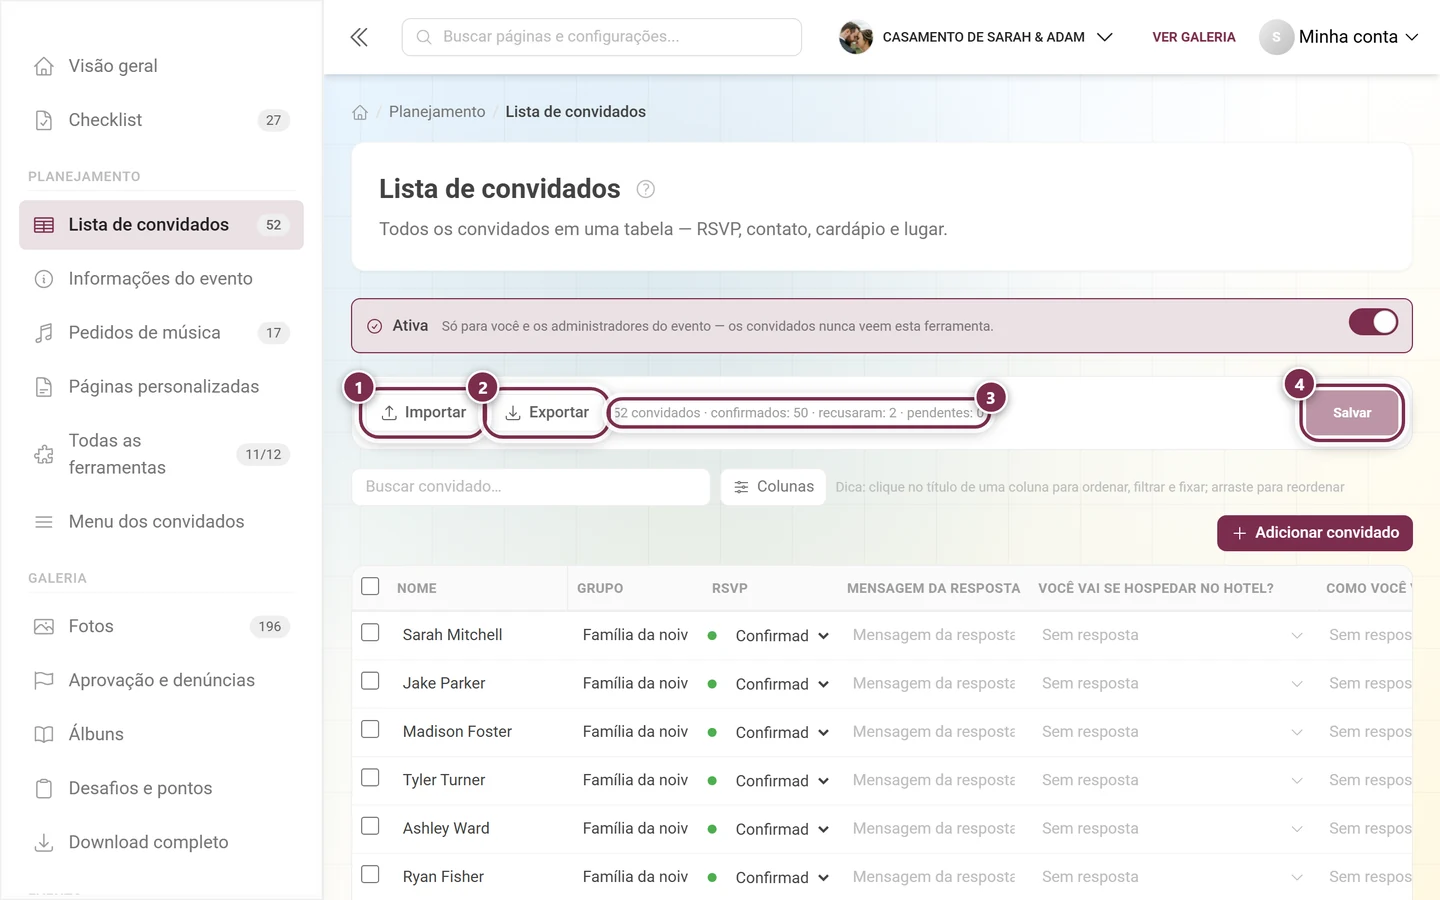The image size is (1440, 900).
Task: Open Ashley Ward's hotel answer dropdown
Action: tap(1172, 829)
